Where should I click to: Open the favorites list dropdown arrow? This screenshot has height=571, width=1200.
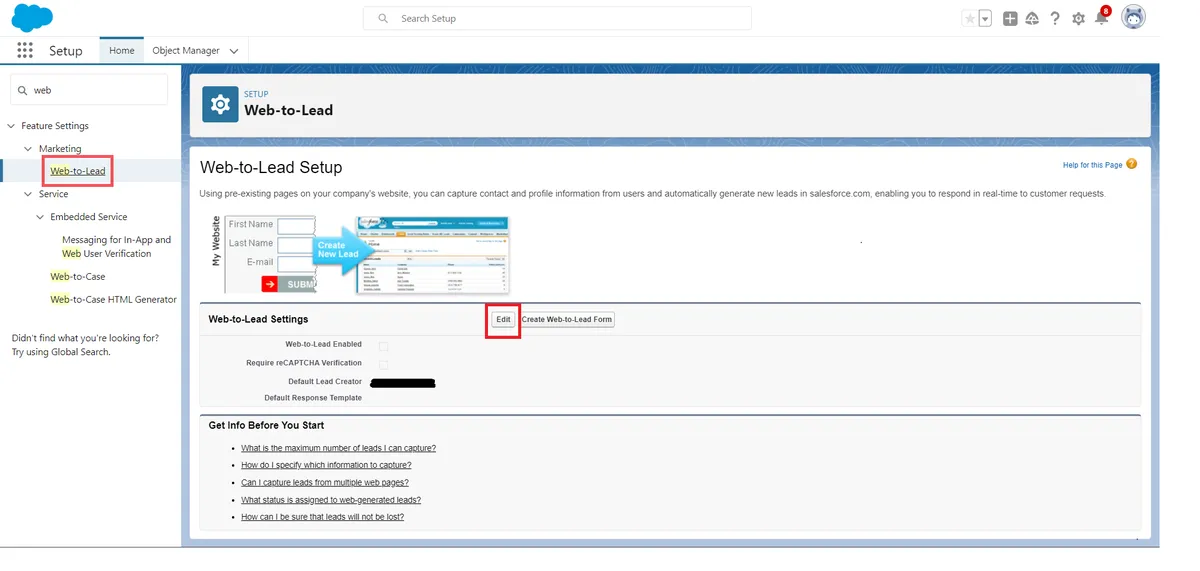(985, 18)
